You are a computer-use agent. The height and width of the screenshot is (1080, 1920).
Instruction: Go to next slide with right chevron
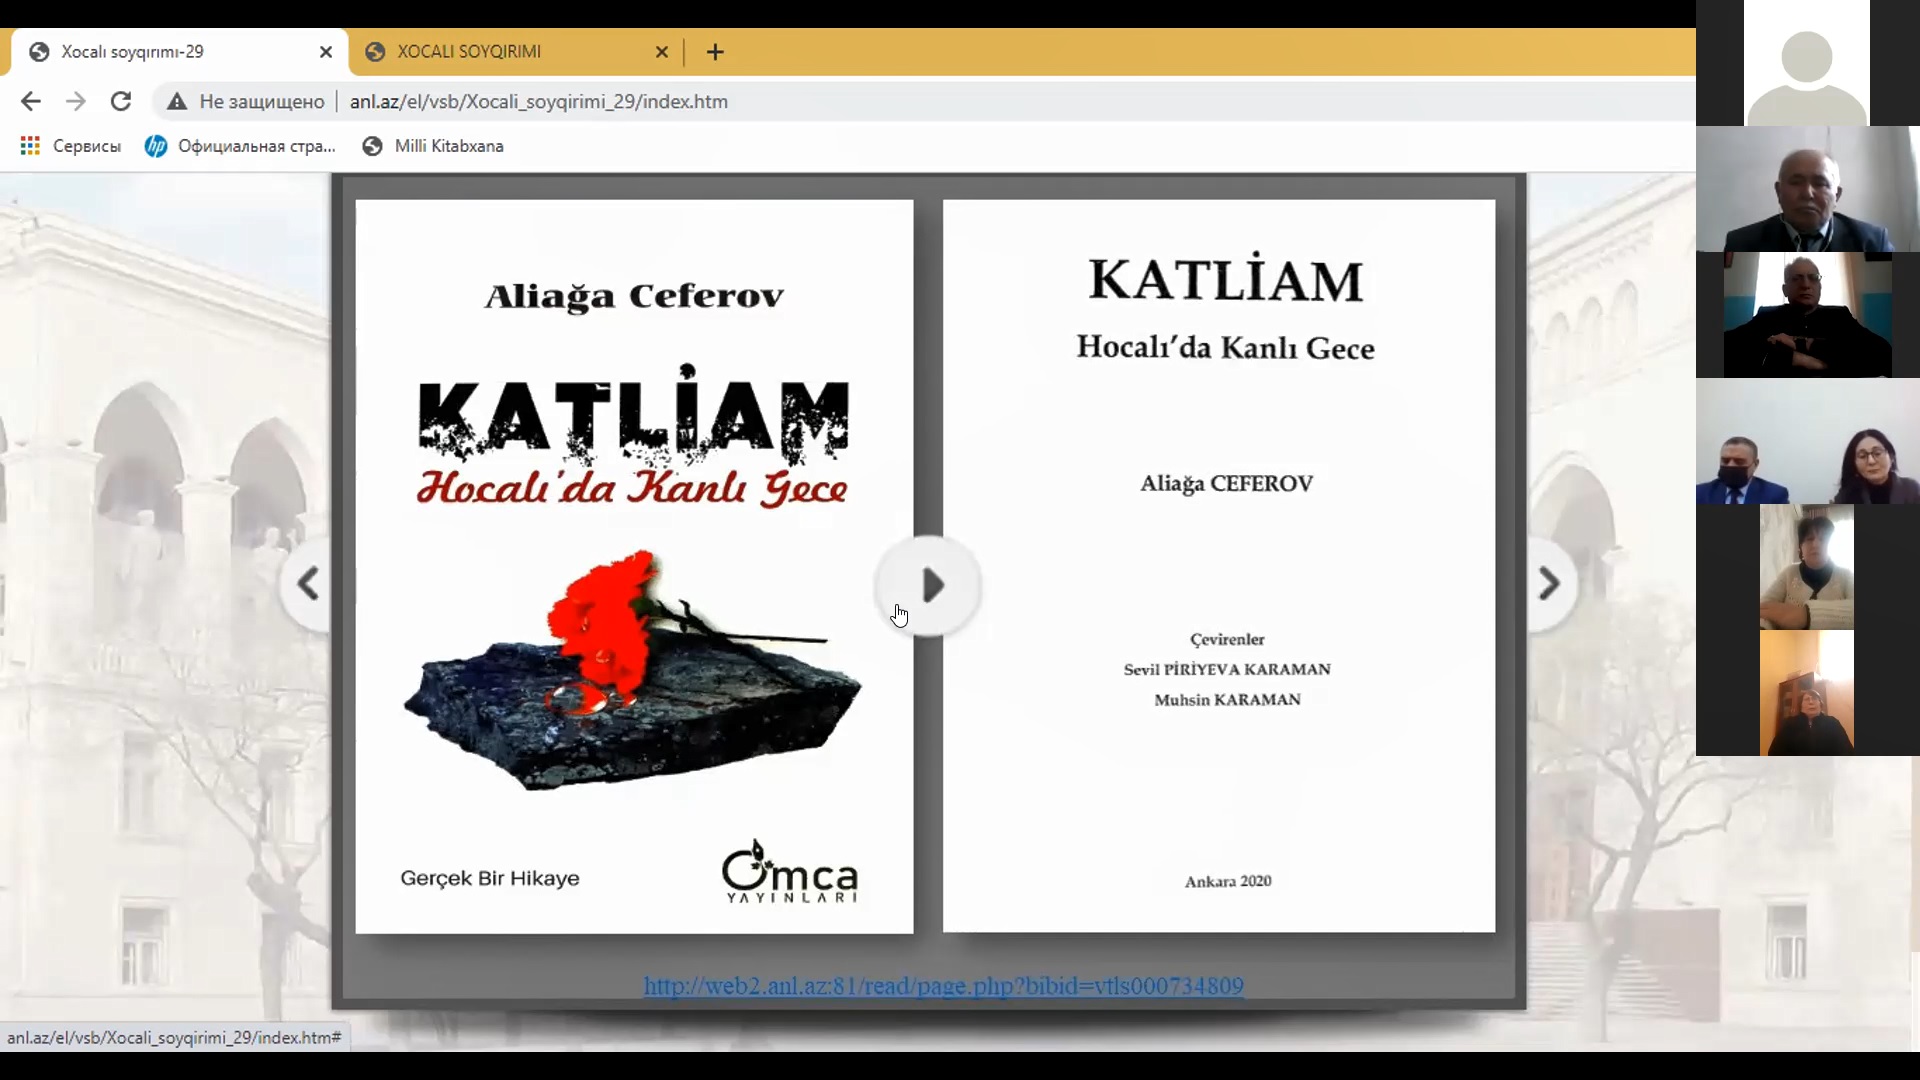click(1548, 584)
